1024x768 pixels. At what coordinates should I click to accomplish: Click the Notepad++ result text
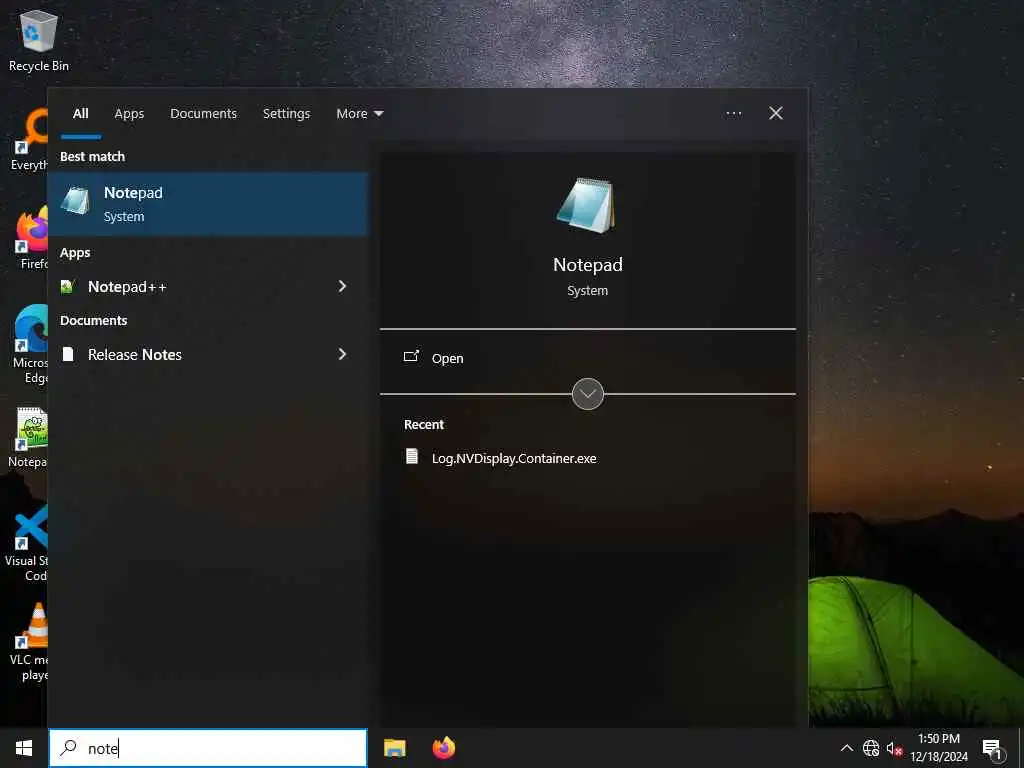(127, 287)
